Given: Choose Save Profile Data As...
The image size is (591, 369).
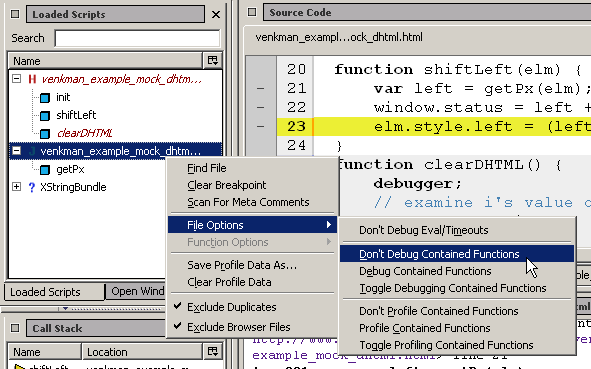Looking at the screenshot, I should click(253, 265).
